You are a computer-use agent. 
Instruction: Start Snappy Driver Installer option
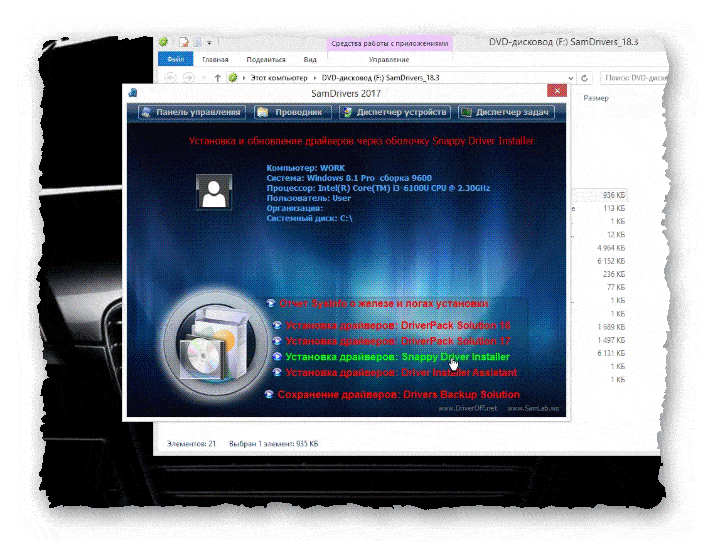pyautogui.click(x=397, y=357)
